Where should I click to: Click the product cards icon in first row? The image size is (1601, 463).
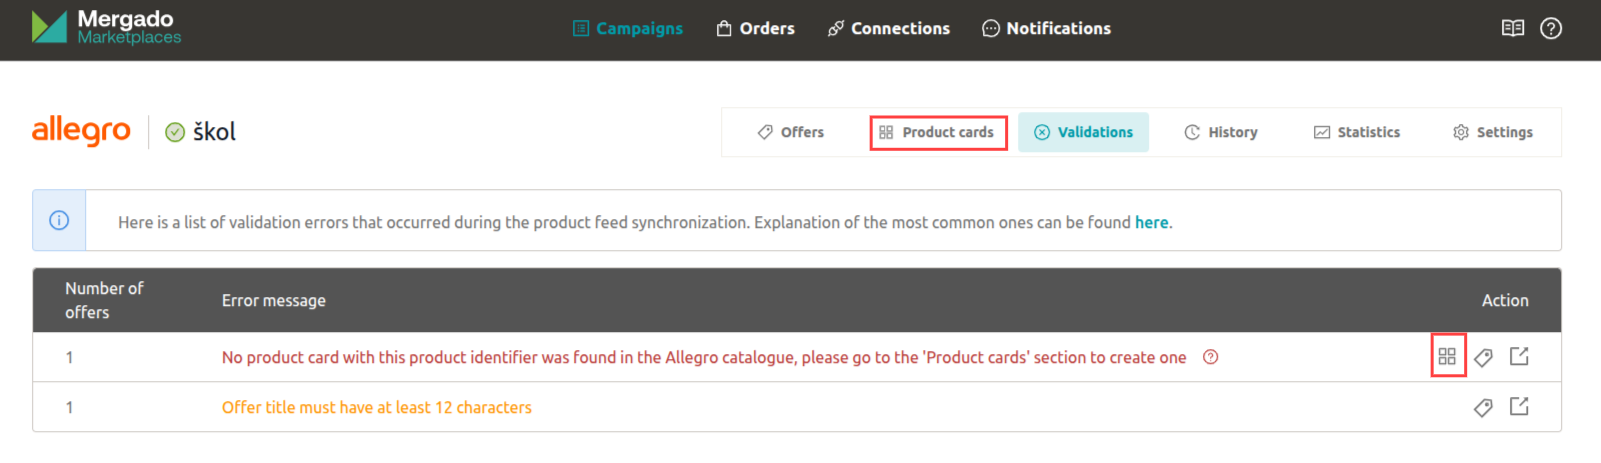click(x=1447, y=356)
